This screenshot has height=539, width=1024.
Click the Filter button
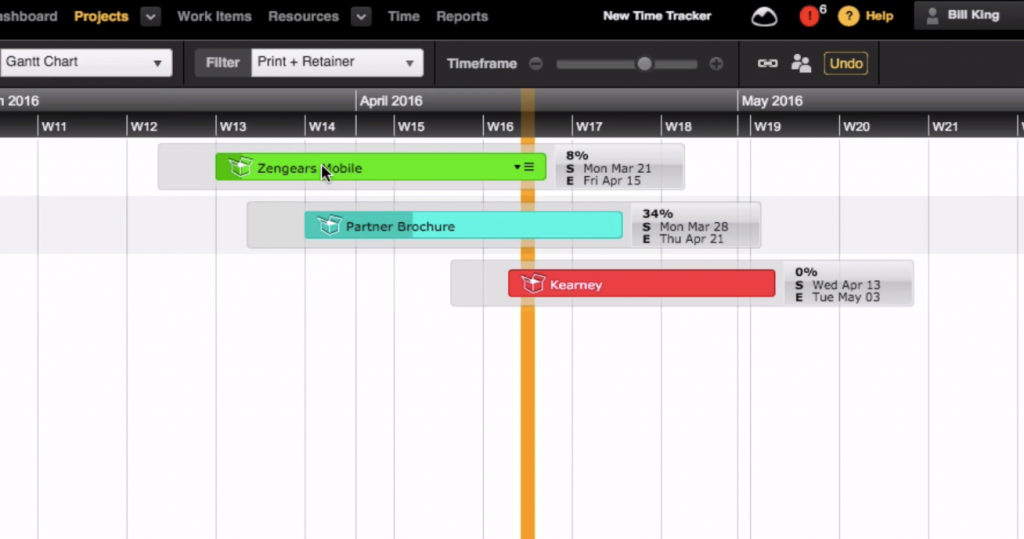(x=223, y=63)
